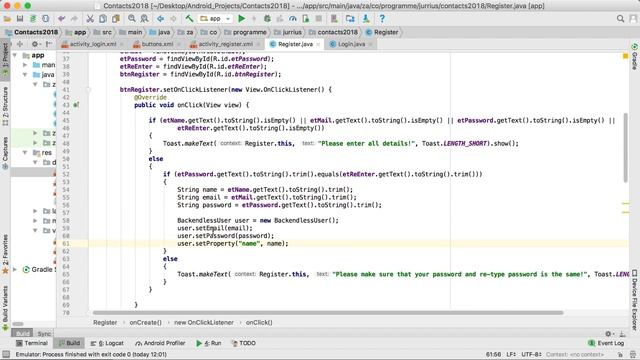Open the UTF-8 encoding selector
Viewport: 640px width, 360px height.
point(531,355)
